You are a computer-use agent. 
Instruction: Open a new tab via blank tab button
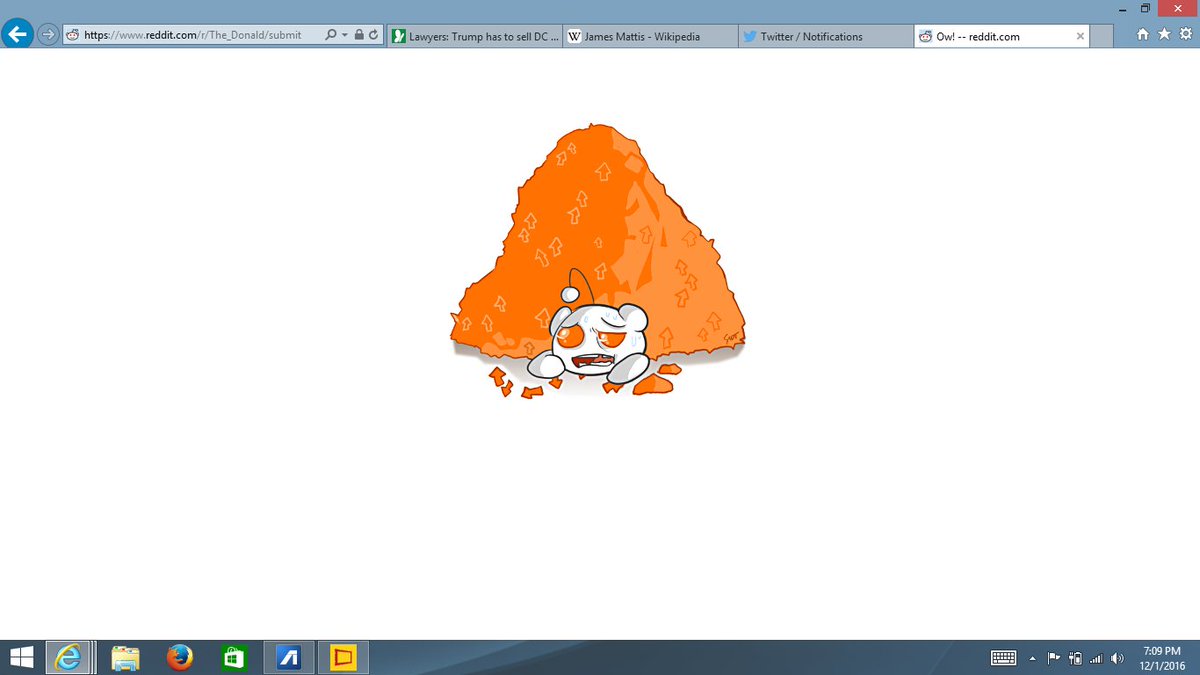point(1101,36)
